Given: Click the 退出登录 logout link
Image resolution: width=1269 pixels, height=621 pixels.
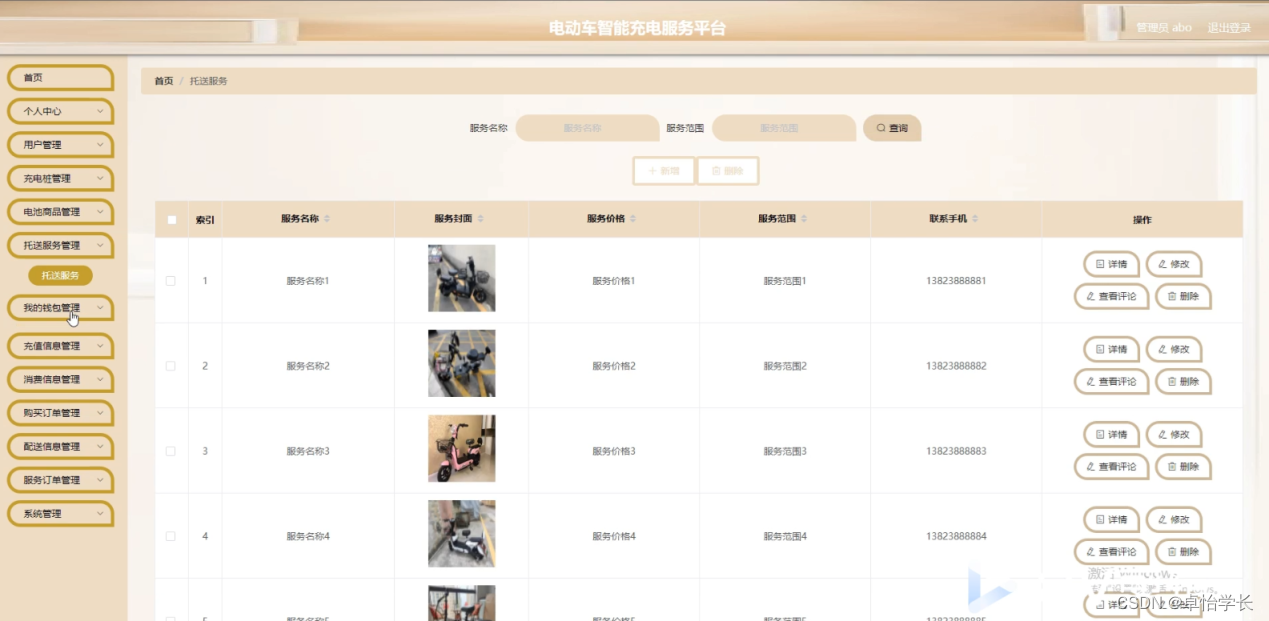Looking at the screenshot, I should 1229,28.
